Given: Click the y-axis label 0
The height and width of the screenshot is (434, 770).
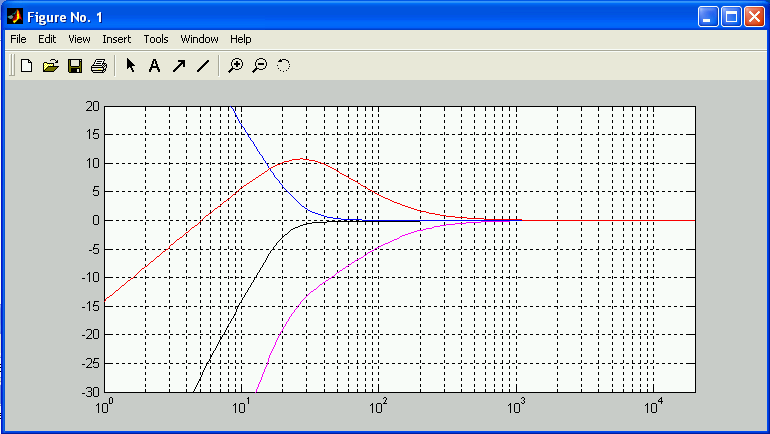Looking at the screenshot, I should pos(96,220).
